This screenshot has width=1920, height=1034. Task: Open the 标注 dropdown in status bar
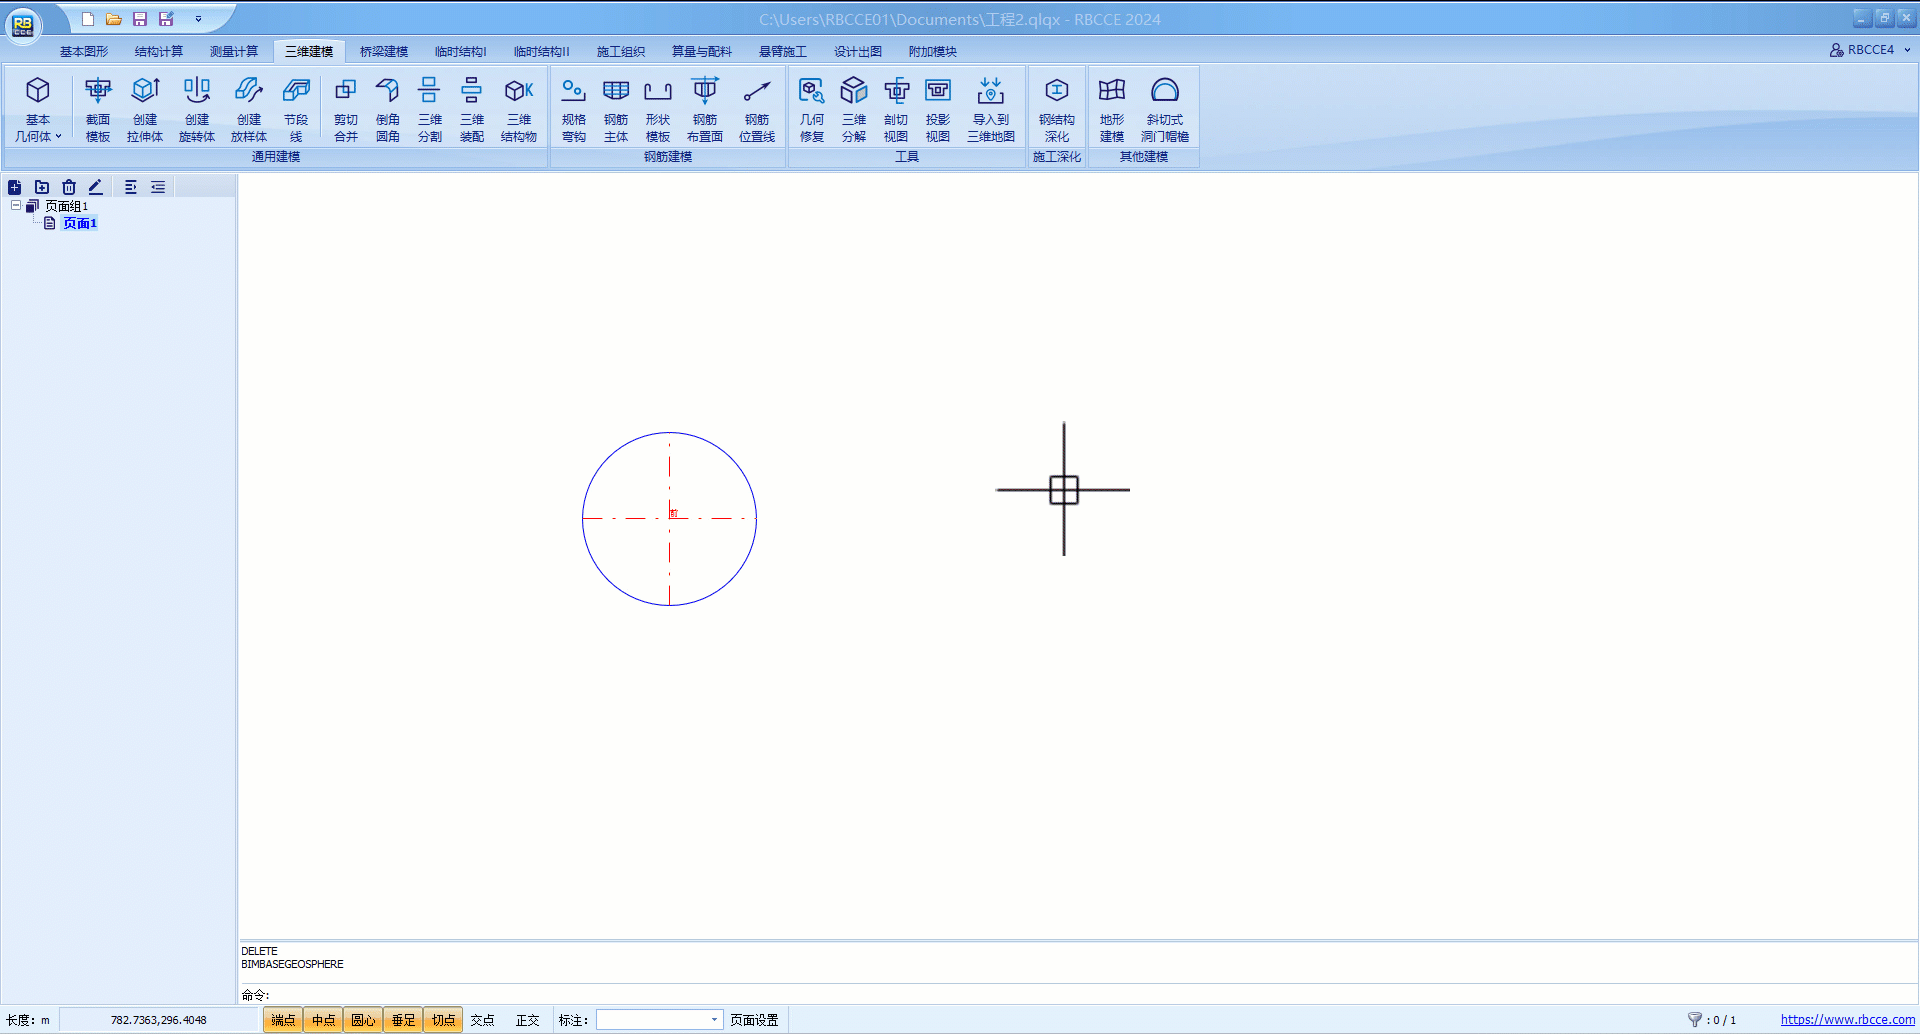714,1020
